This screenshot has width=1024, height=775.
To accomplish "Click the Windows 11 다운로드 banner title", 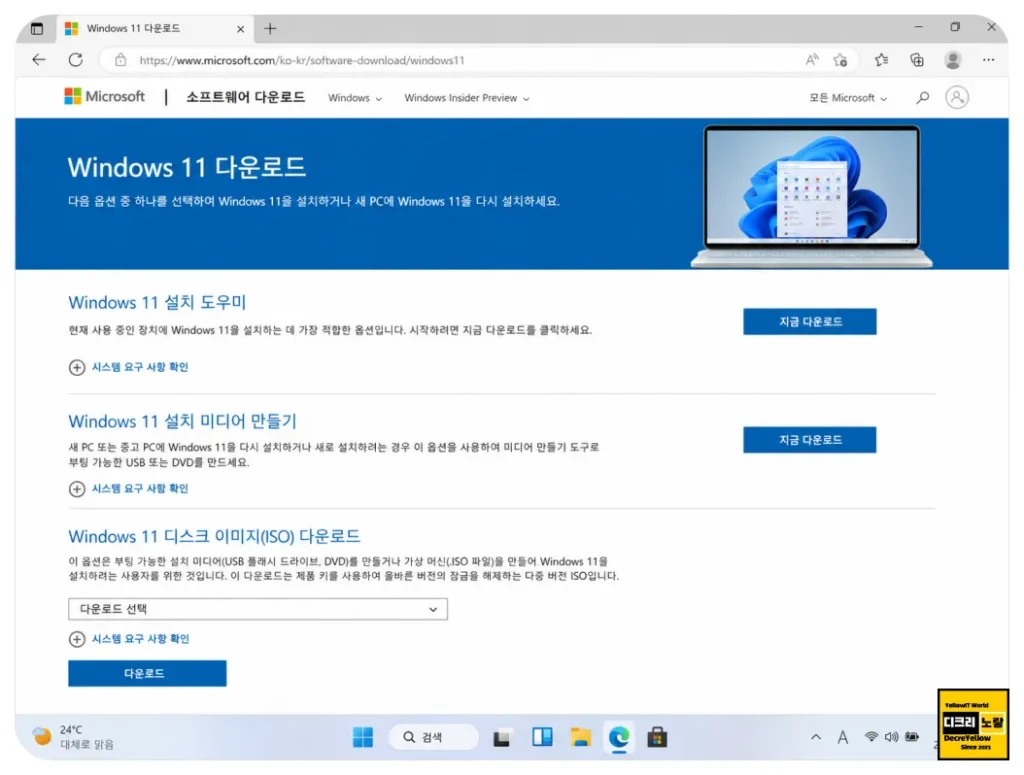I will pyautogui.click(x=187, y=167).
